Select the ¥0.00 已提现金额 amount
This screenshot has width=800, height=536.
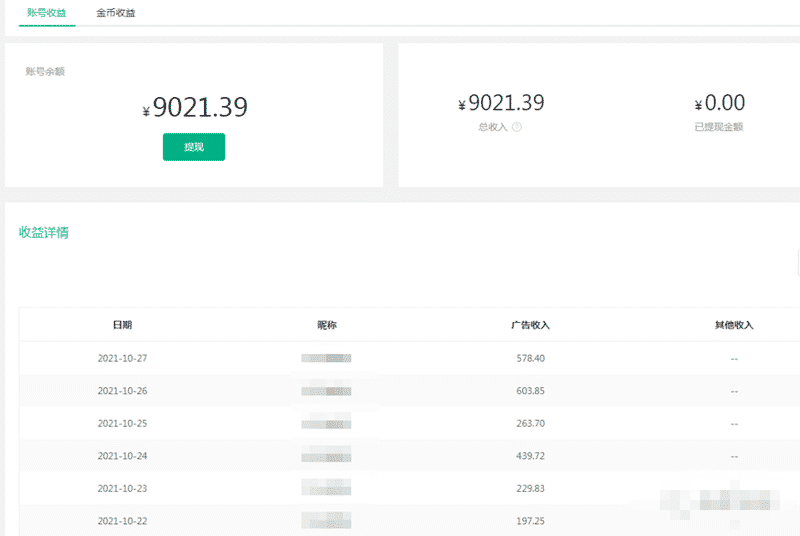coord(719,103)
